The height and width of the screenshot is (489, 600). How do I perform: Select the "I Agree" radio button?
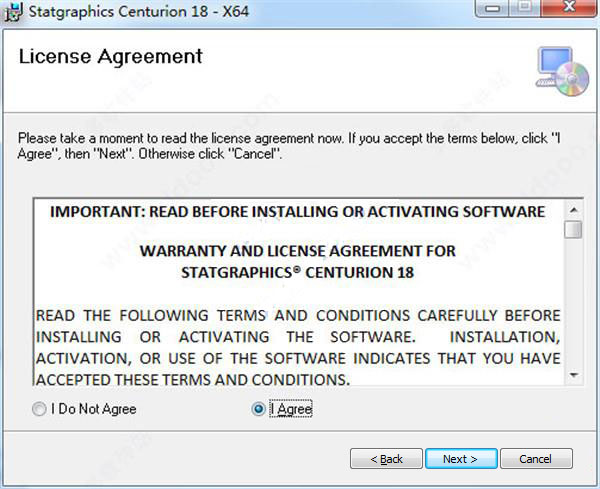pyautogui.click(x=259, y=409)
